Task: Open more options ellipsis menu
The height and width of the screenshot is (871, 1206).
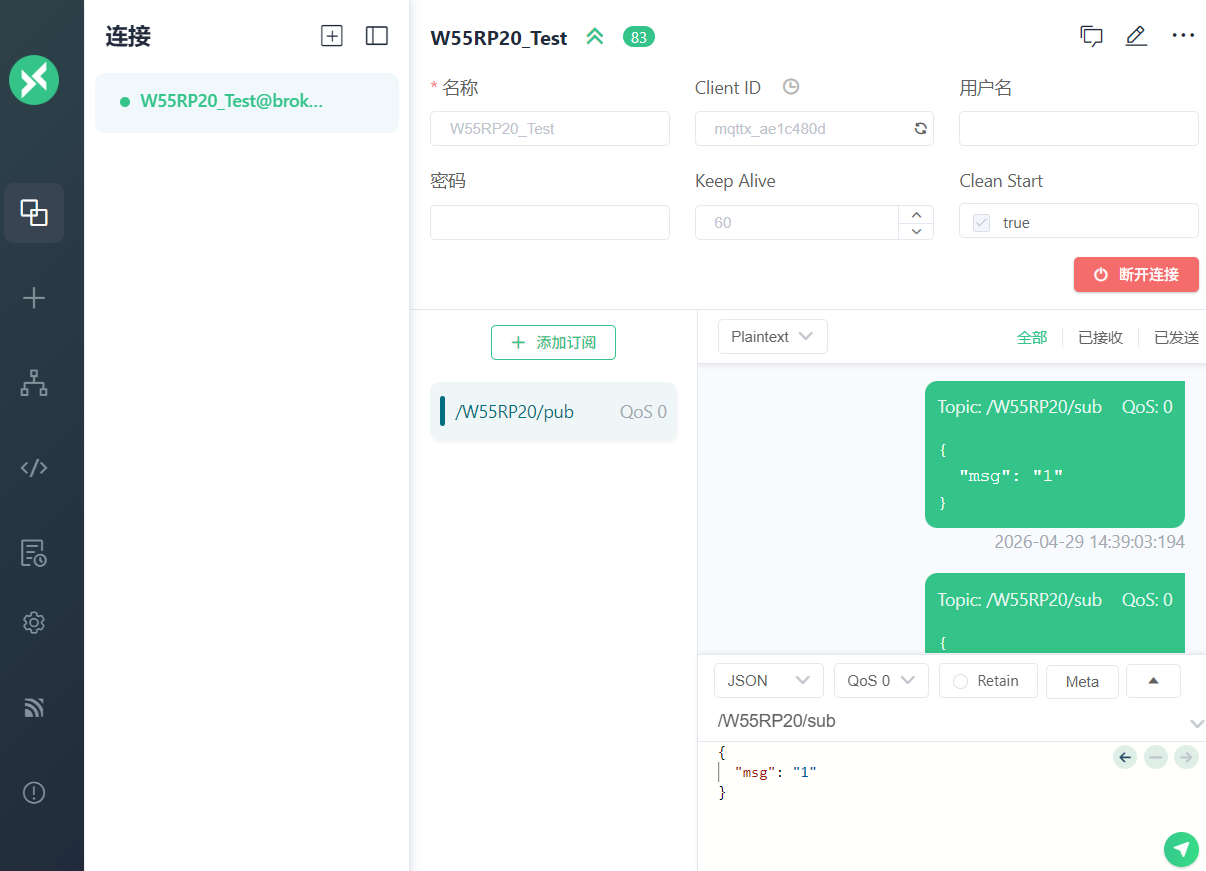Action: [1183, 36]
